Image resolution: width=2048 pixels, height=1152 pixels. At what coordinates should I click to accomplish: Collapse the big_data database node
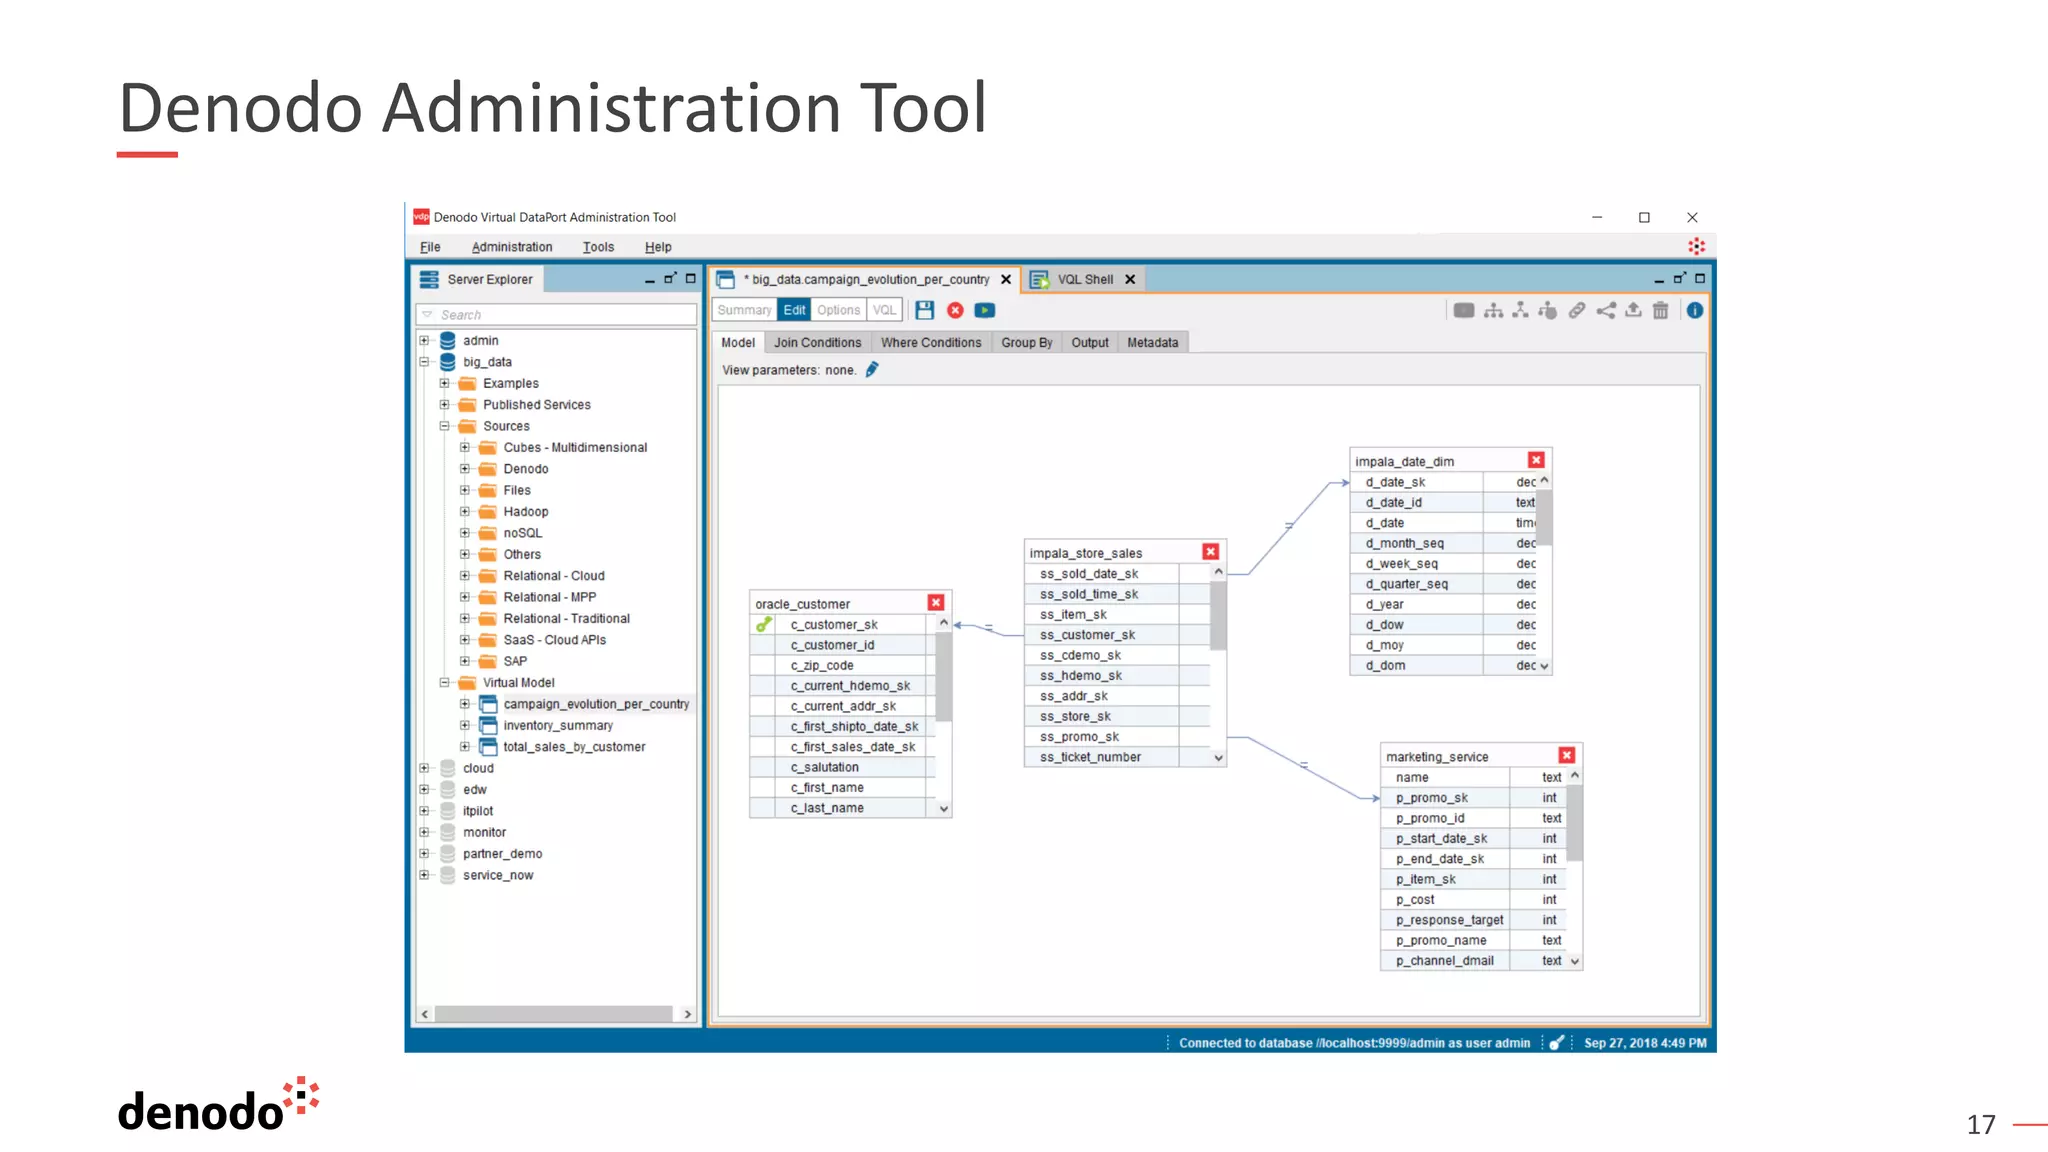tap(424, 362)
